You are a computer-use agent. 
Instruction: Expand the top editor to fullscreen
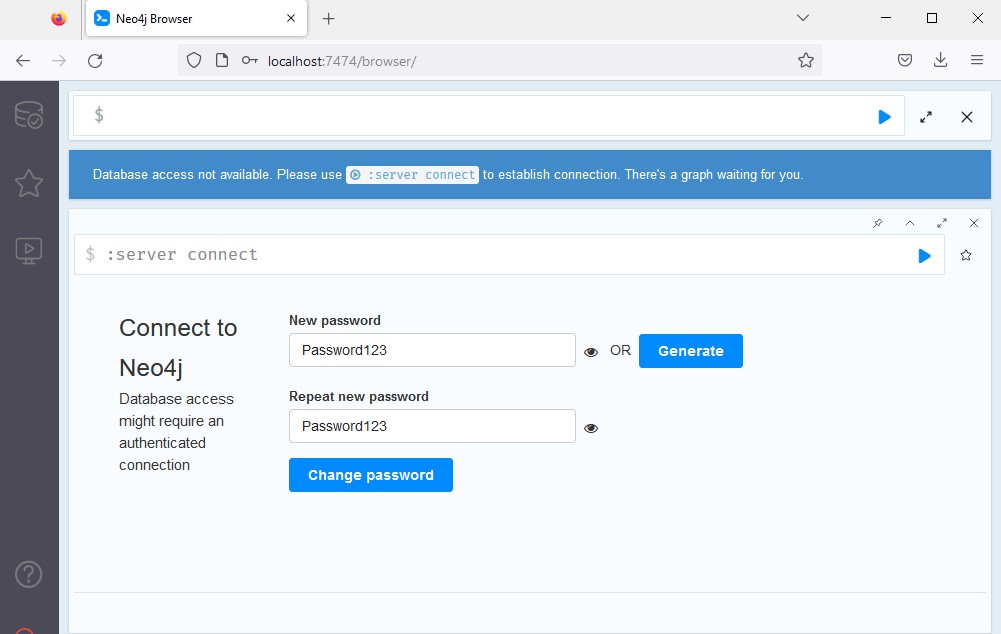click(x=926, y=117)
